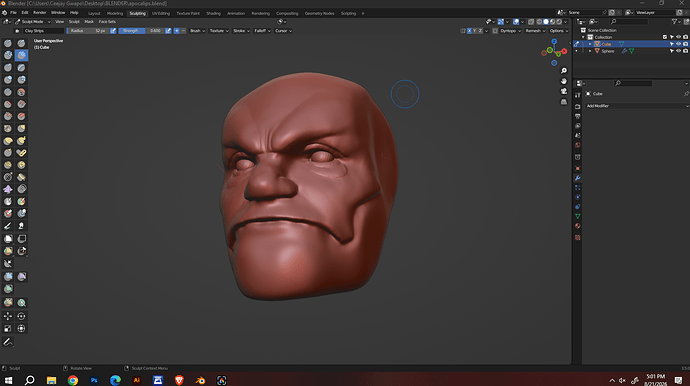The image size is (690, 386).
Task: Adjust the brush Radius slider
Action: (x=88, y=31)
